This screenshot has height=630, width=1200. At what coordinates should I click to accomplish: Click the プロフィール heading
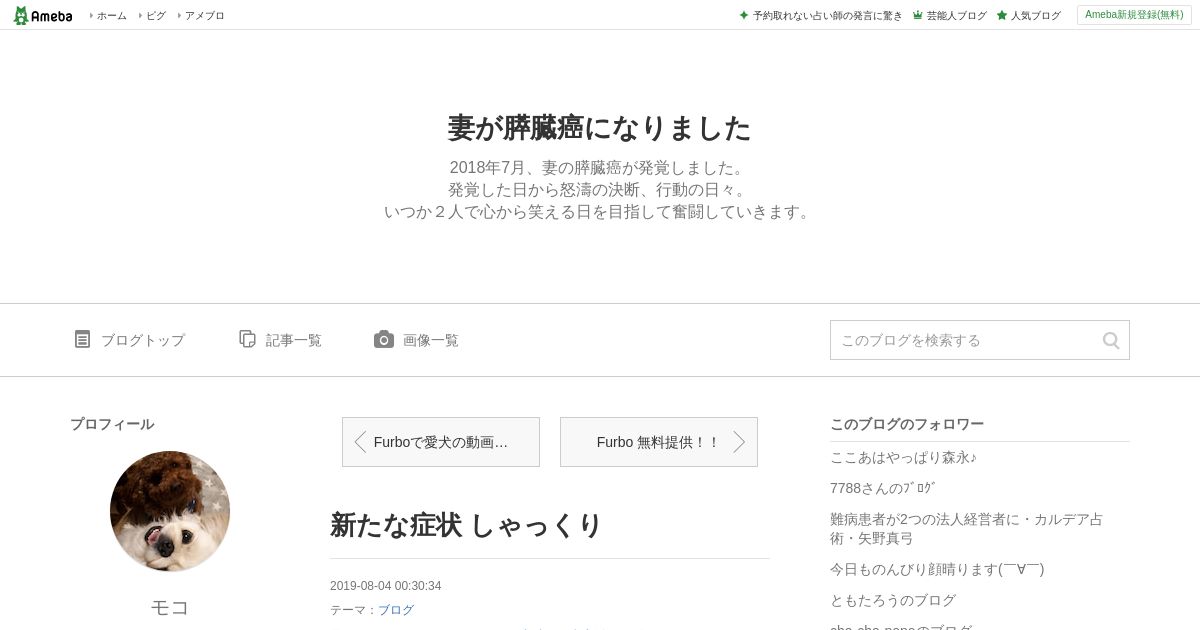(112, 424)
